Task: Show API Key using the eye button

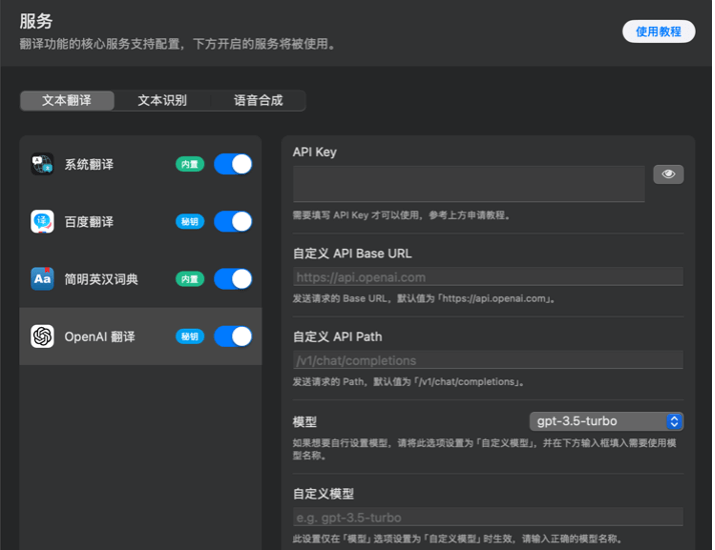Action: click(668, 174)
